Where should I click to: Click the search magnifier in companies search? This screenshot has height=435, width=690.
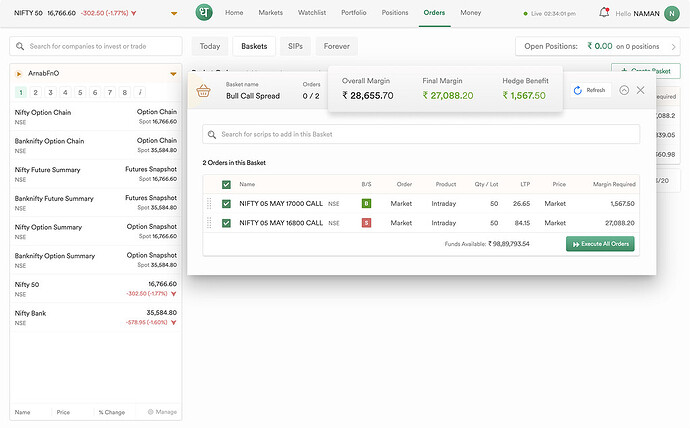pyautogui.click(x=20, y=46)
